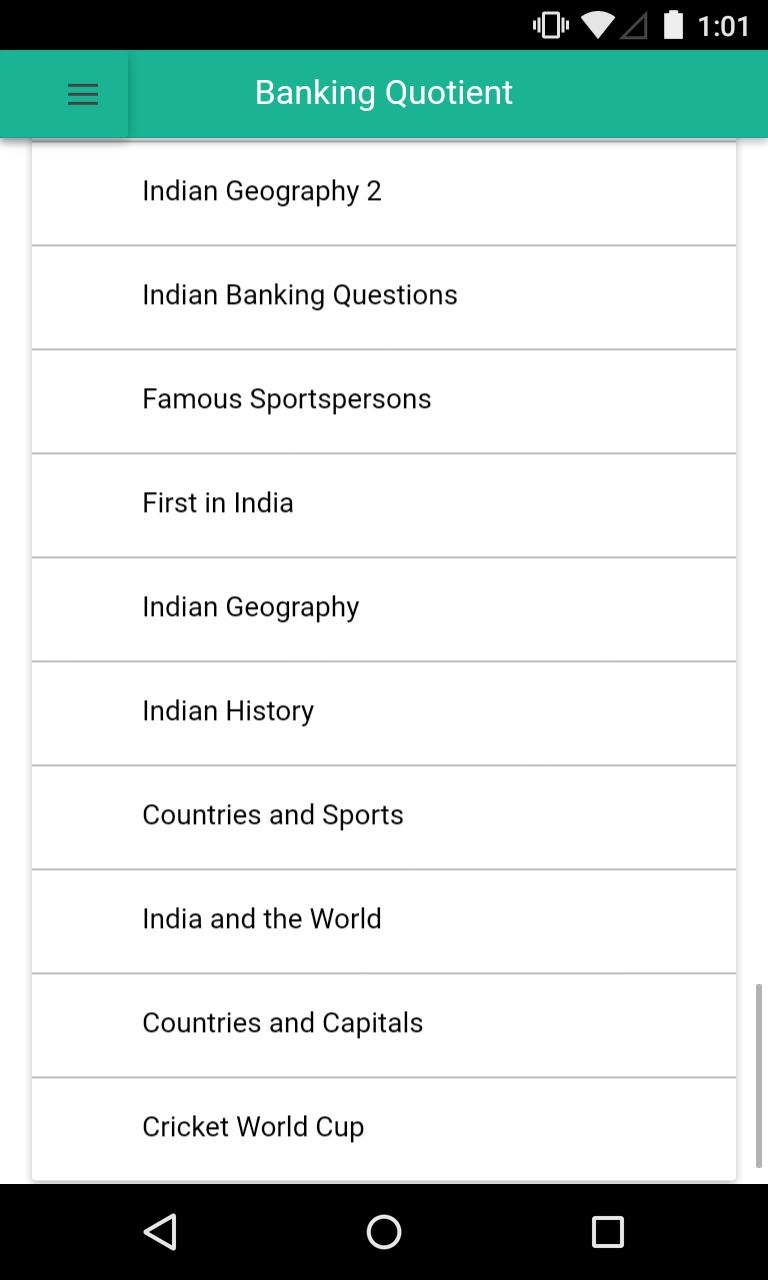Tap the Android home button

pyautogui.click(x=384, y=1232)
